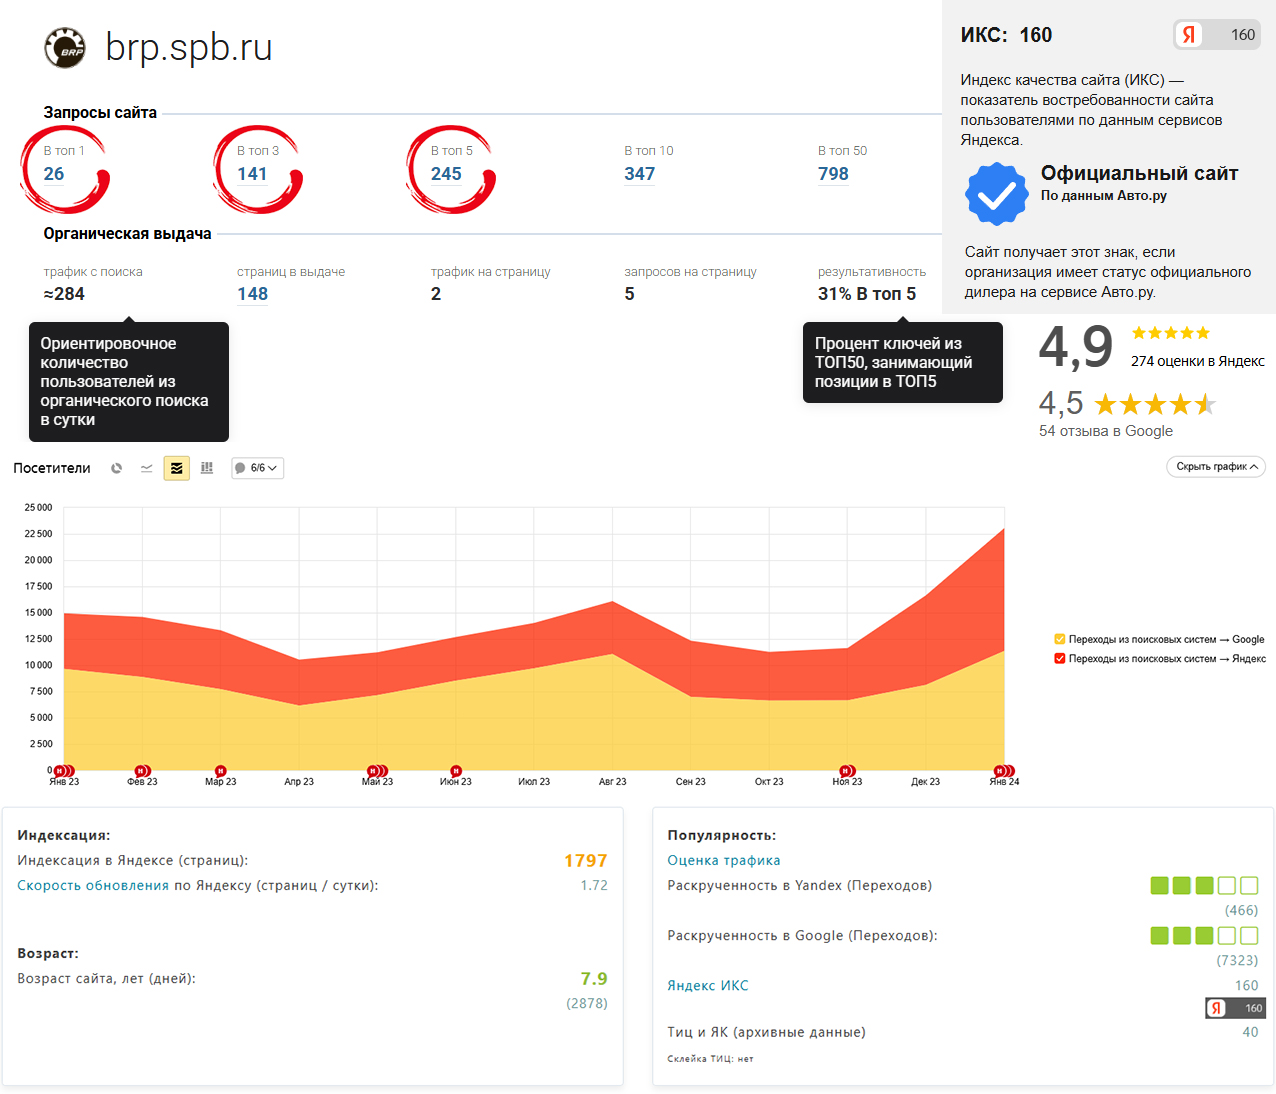Open the В топ 10 value 347

coord(640,174)
